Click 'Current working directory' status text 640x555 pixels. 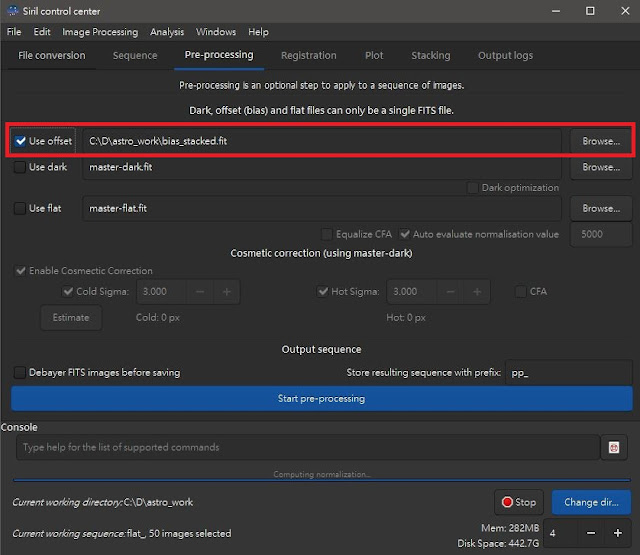tap(102, 502)
